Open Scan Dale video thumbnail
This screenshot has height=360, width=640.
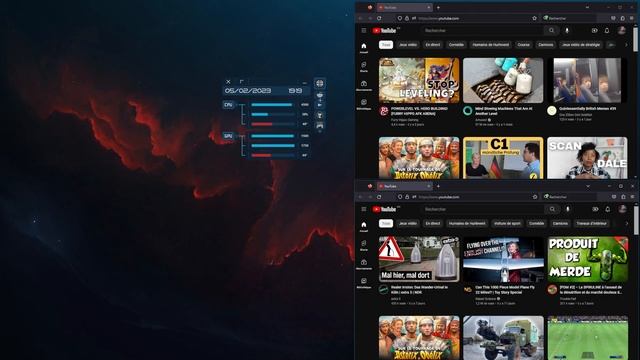(587, 158)
